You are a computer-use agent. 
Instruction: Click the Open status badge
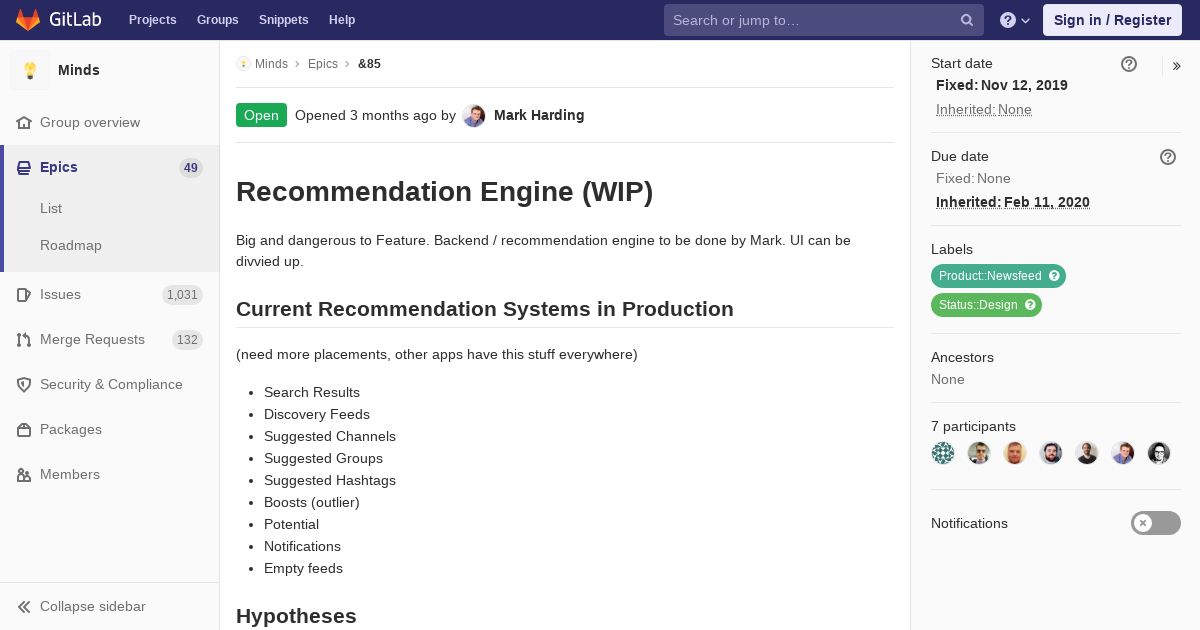tap(261, 115)
